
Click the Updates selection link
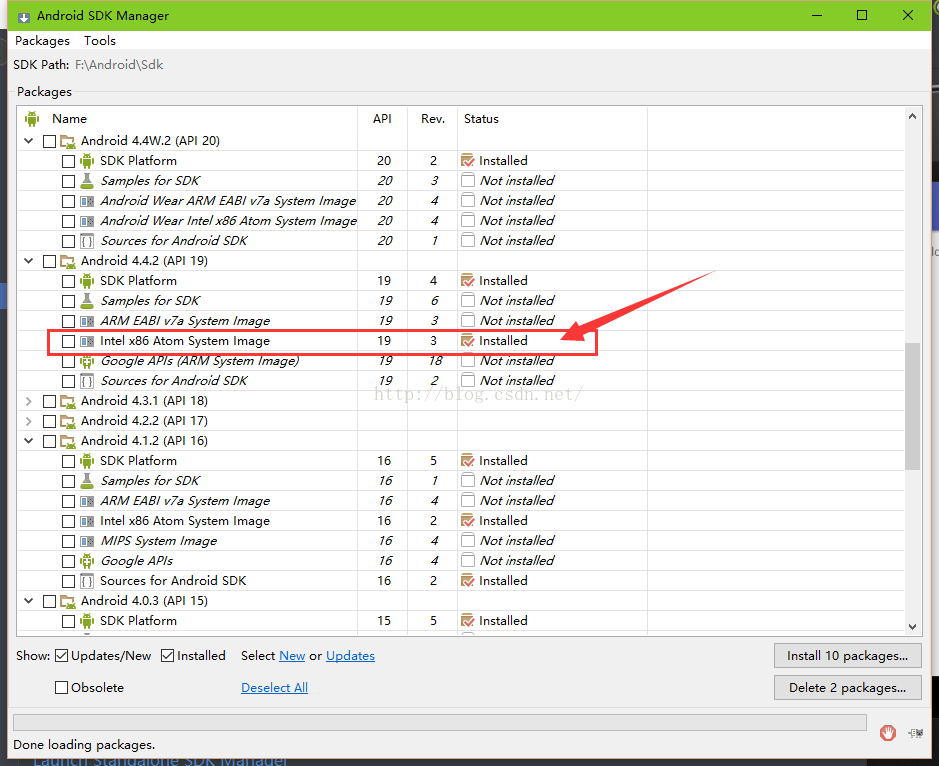click(350, 656)
